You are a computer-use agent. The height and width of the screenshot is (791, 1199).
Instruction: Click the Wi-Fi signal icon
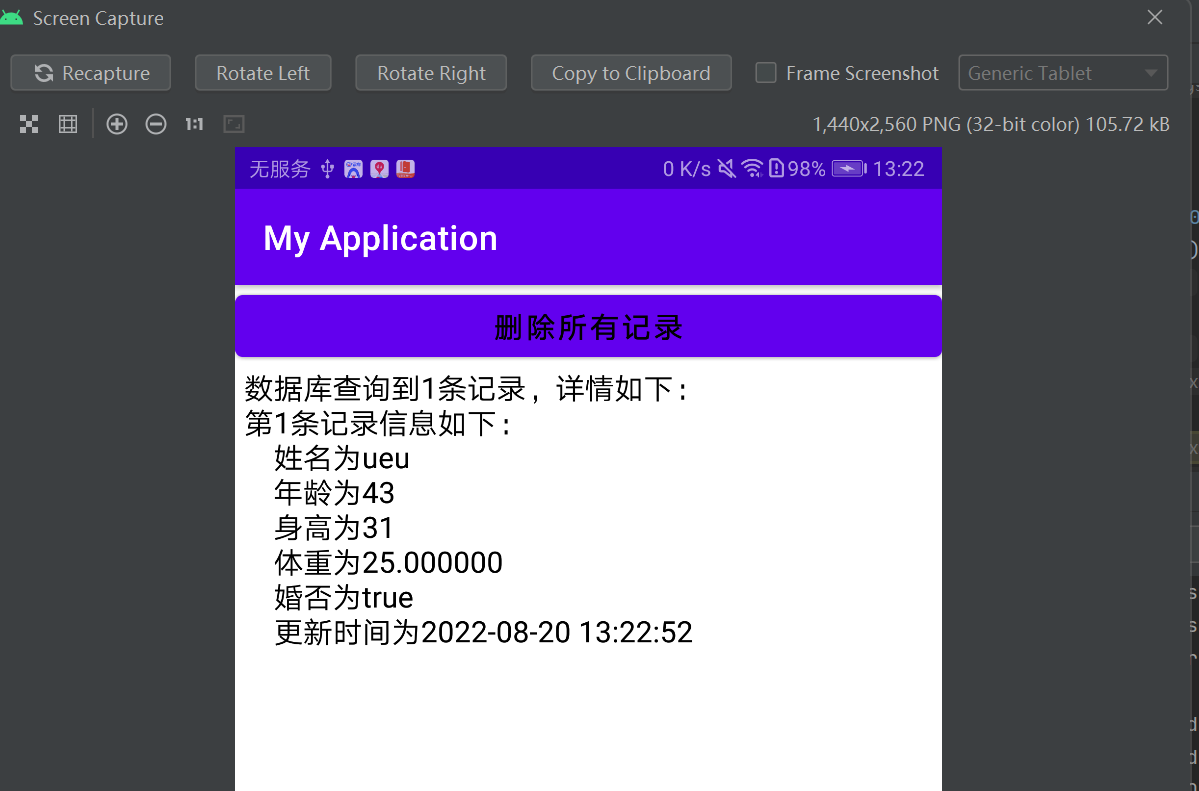point(752,168)
